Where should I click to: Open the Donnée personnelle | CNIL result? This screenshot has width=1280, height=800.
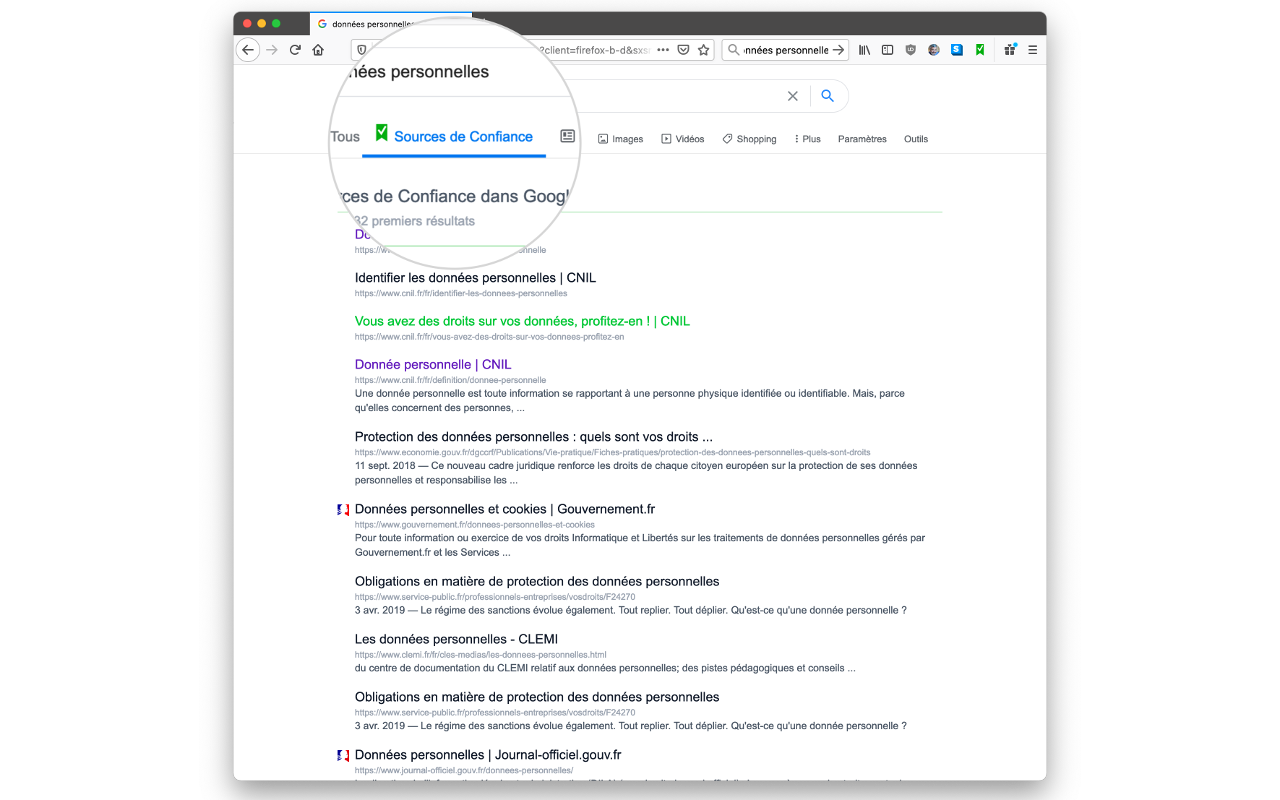[433, 365]
